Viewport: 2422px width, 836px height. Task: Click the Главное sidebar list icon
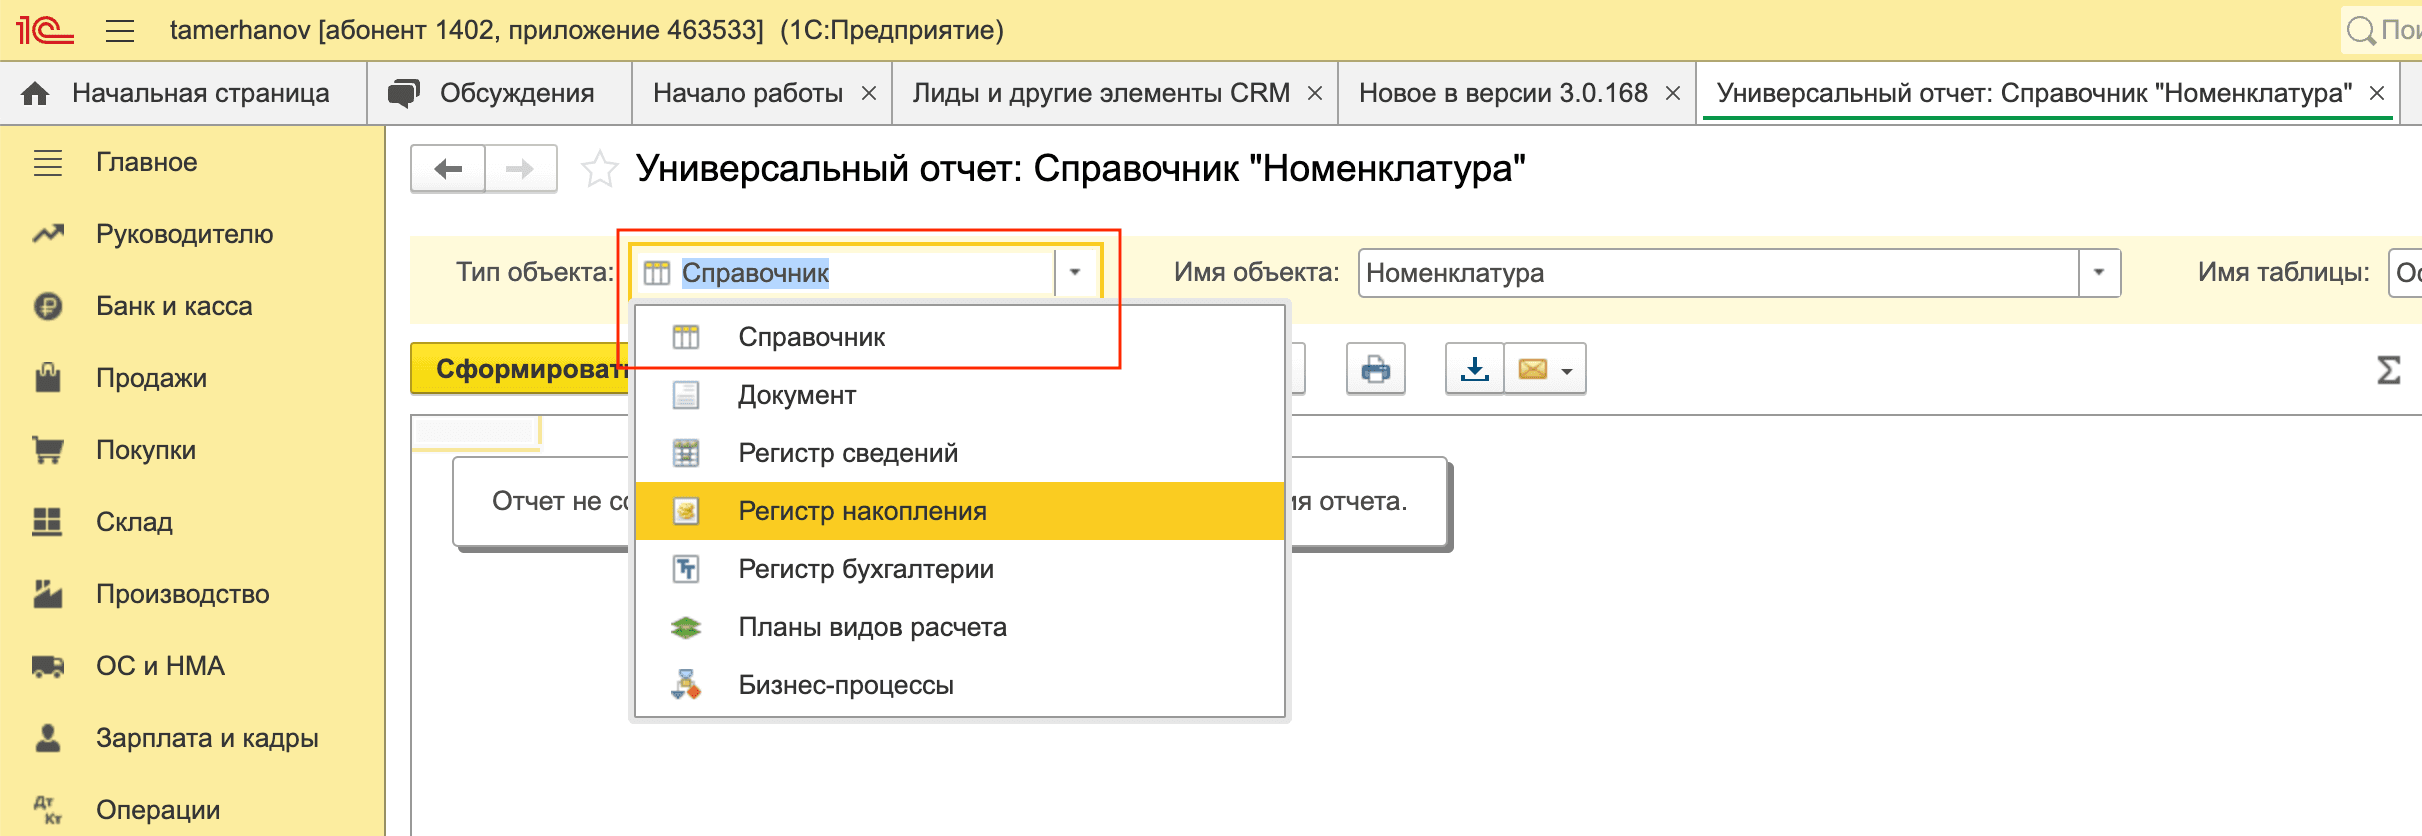[x=48, y=162]
